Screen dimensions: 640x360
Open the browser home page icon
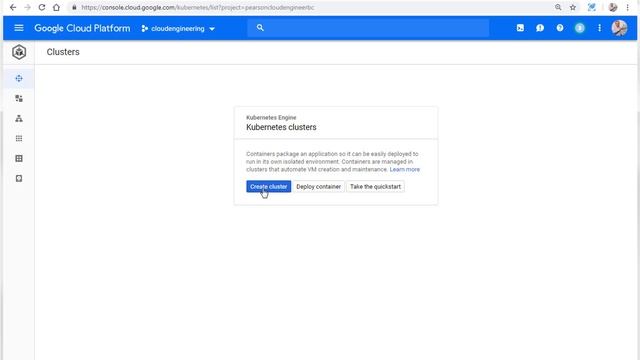(x=56, y=7)
